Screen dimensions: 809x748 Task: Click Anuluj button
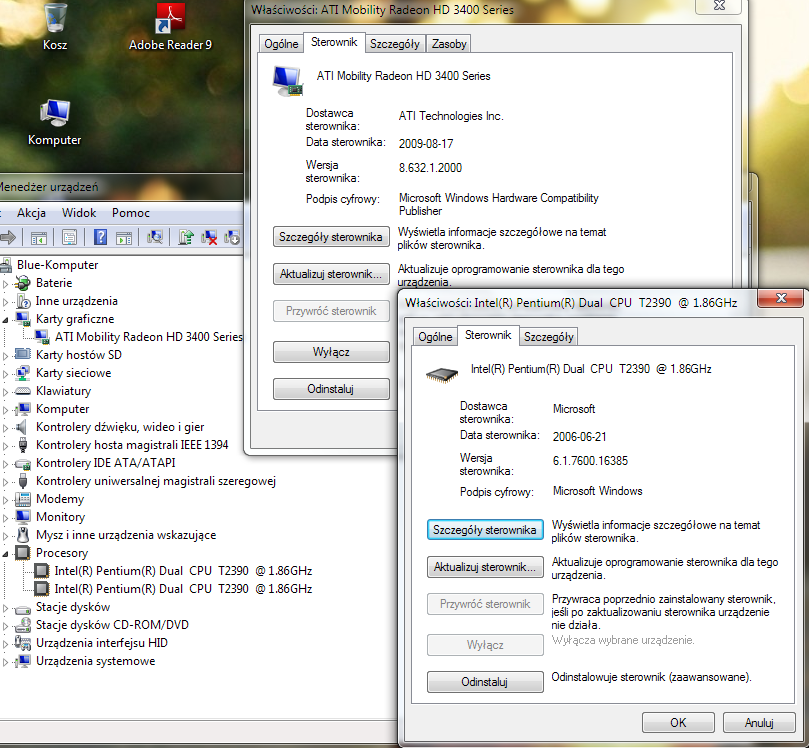tap(759, 723)
